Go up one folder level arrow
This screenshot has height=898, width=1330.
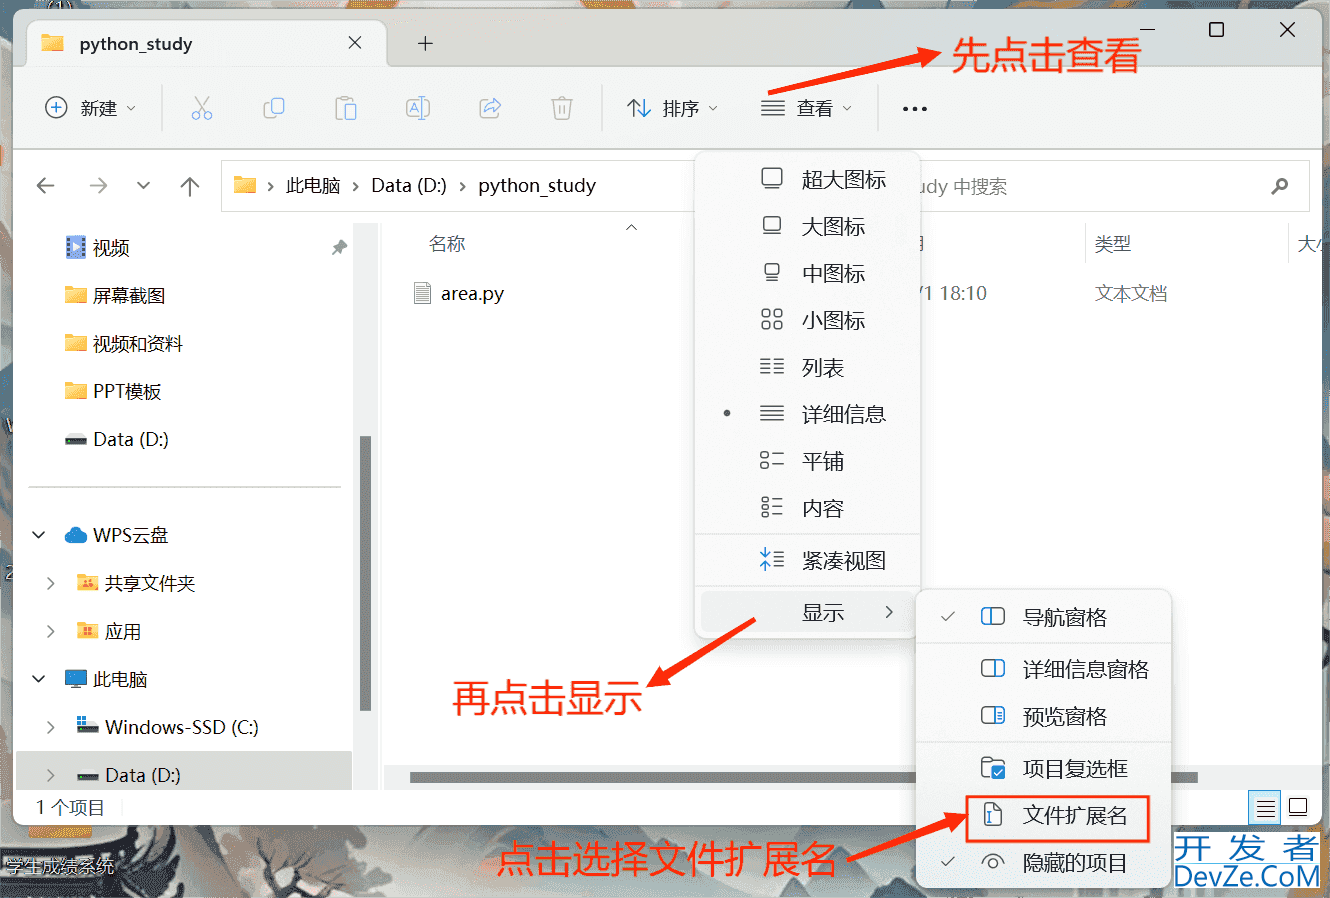(190, 185)
